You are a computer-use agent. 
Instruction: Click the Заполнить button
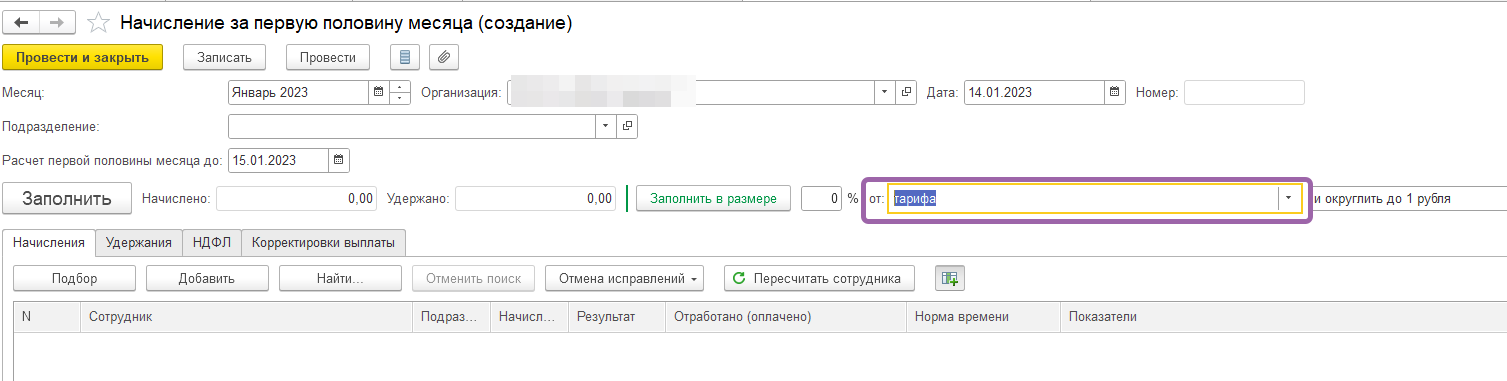[67, 198]
